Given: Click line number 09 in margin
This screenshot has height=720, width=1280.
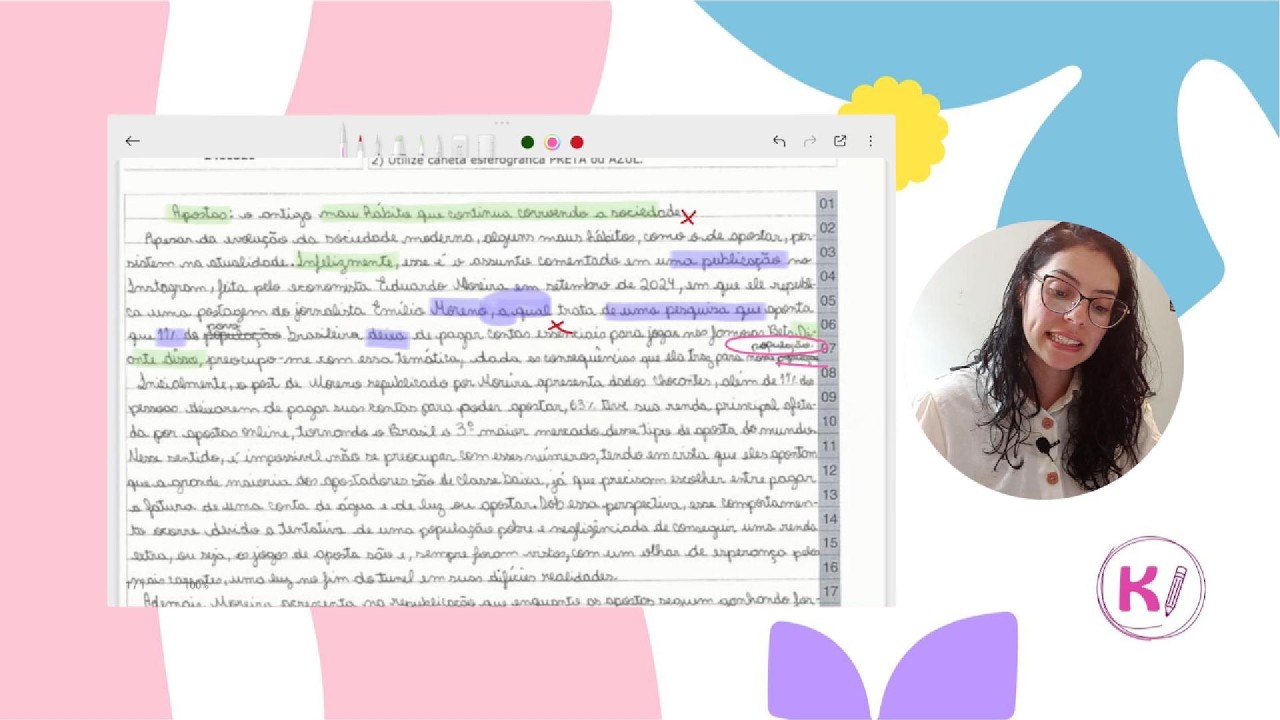Looking at the screenshot, I should click(827, 397).
